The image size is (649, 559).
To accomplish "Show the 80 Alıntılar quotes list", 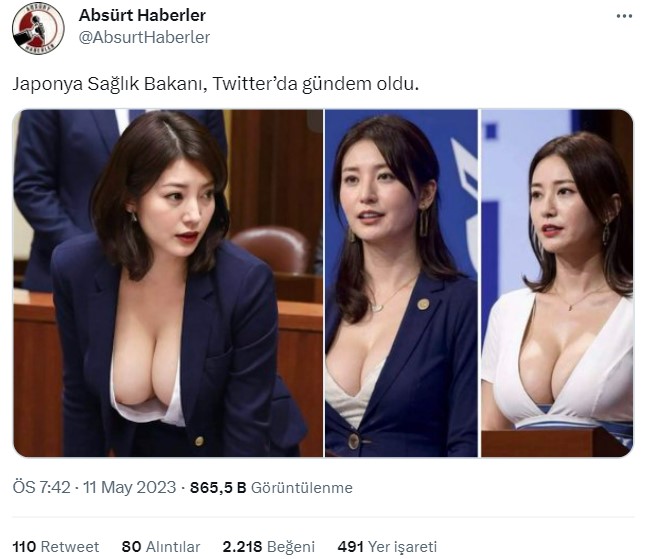I will tap(161, 547).
